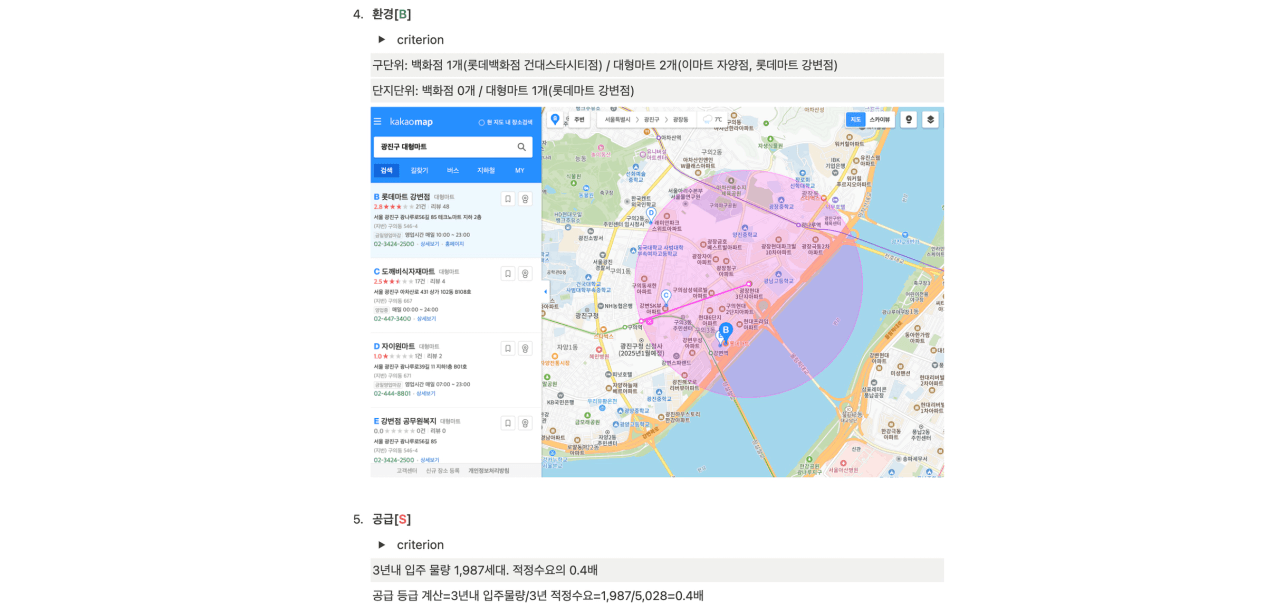Click 신규 장소 등록 footer link
Viewport: 1266px width, 608px height.
coord(443,470)
